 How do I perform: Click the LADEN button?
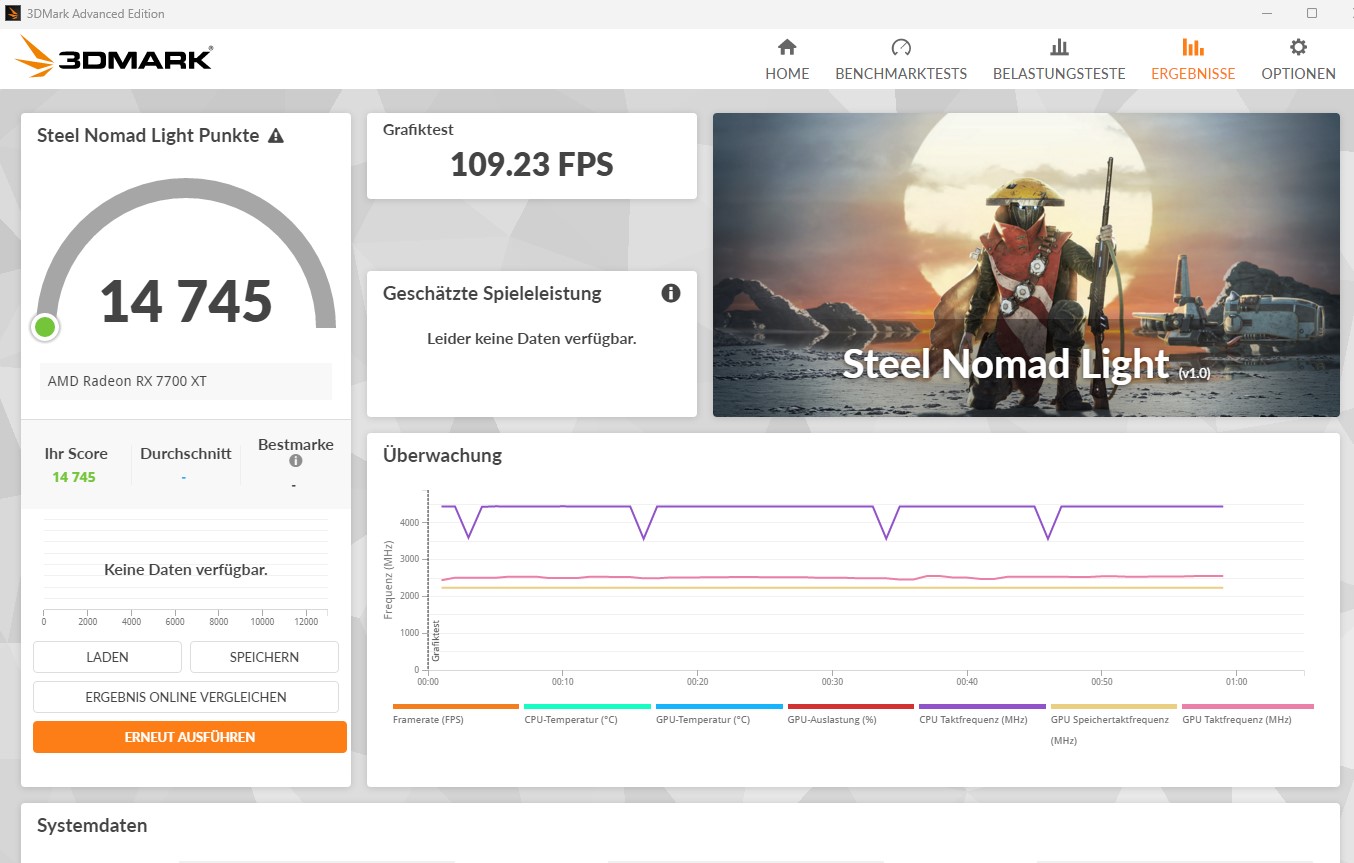[x=107, y=657]
